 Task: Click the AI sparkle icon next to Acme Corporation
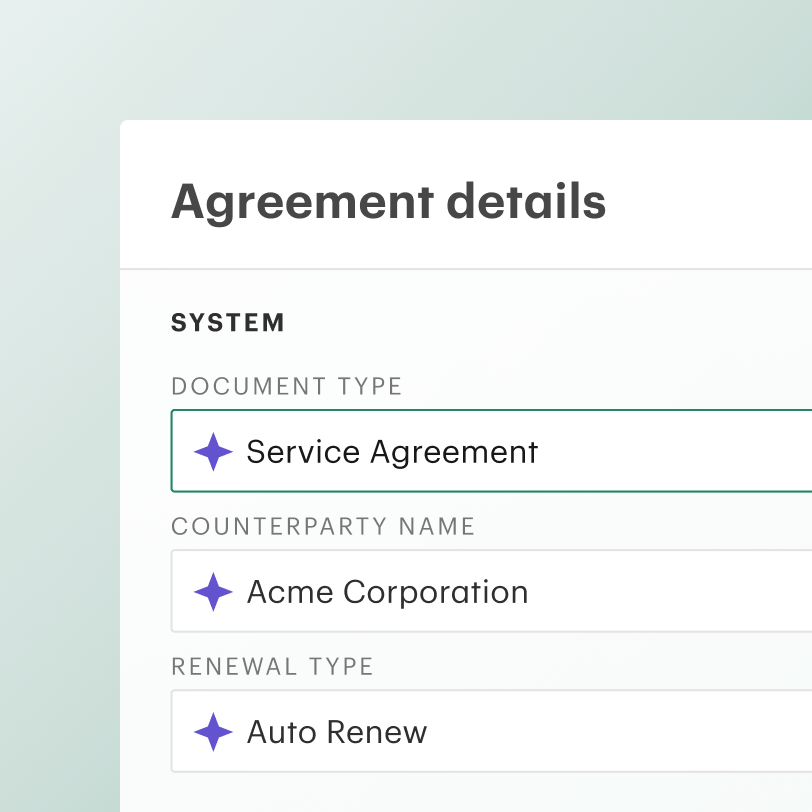pyautogui.click(x=213, y=592)
